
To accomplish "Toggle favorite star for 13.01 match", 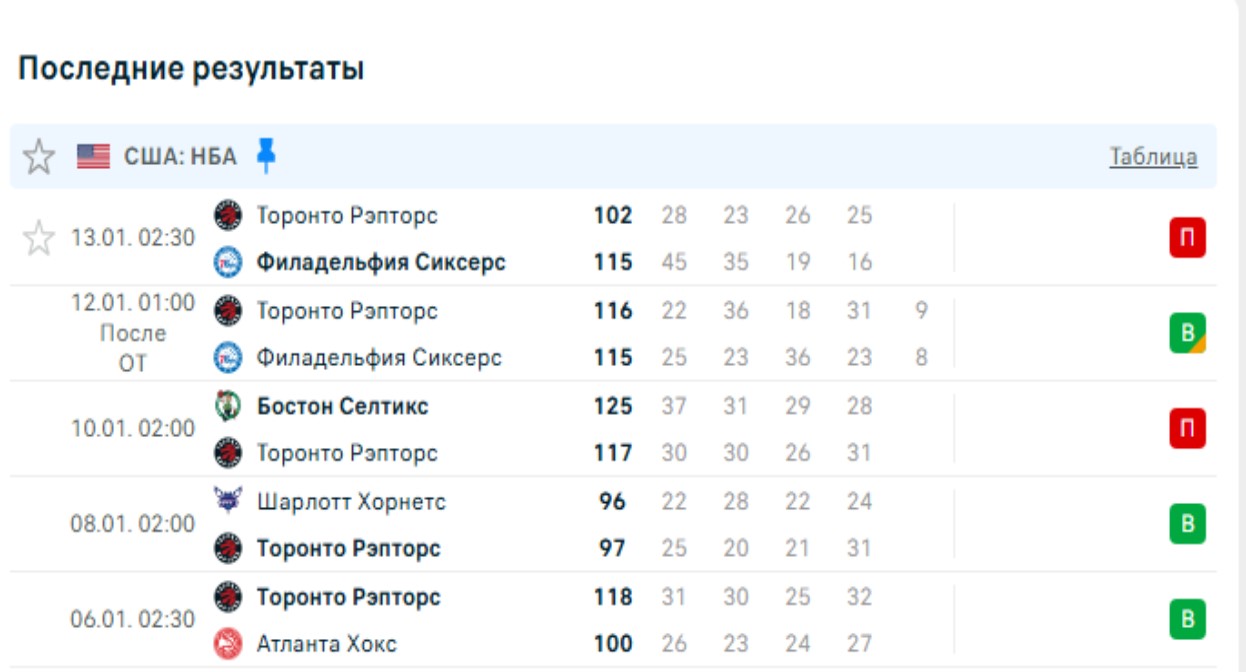I will (x=39, y=239).
